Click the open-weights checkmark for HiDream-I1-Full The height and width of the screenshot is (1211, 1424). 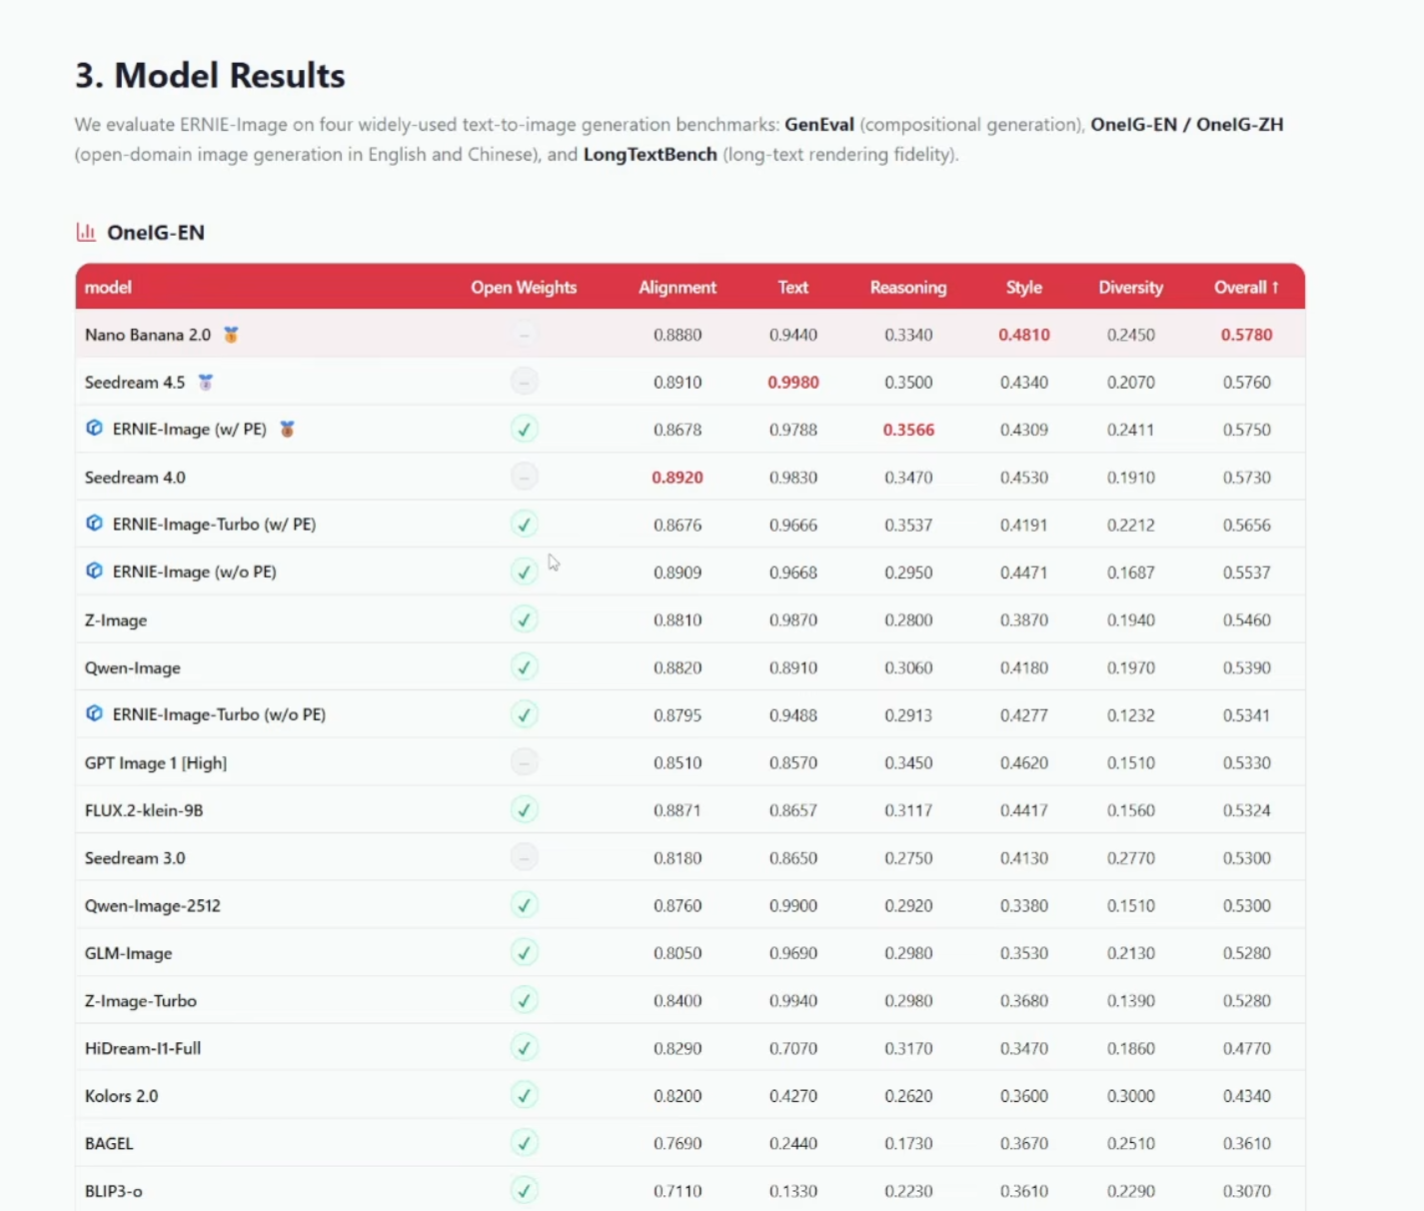click(524, 1047)
